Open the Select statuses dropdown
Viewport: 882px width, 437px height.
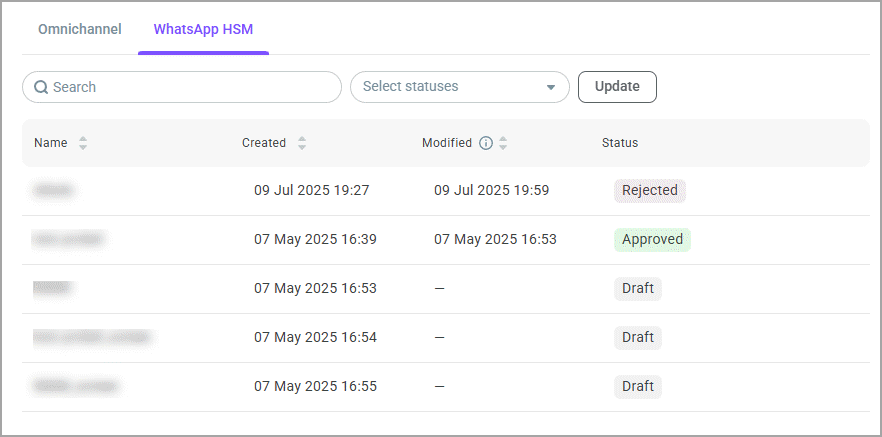[460, 87]
